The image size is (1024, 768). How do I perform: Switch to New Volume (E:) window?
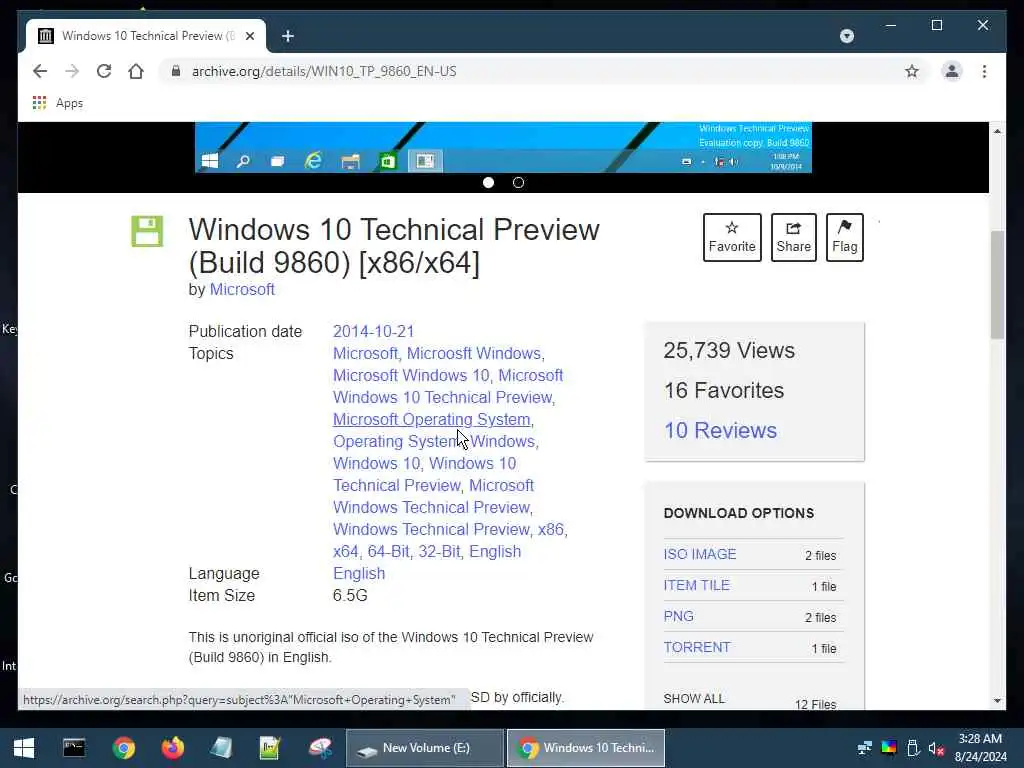tap(424, 748)
